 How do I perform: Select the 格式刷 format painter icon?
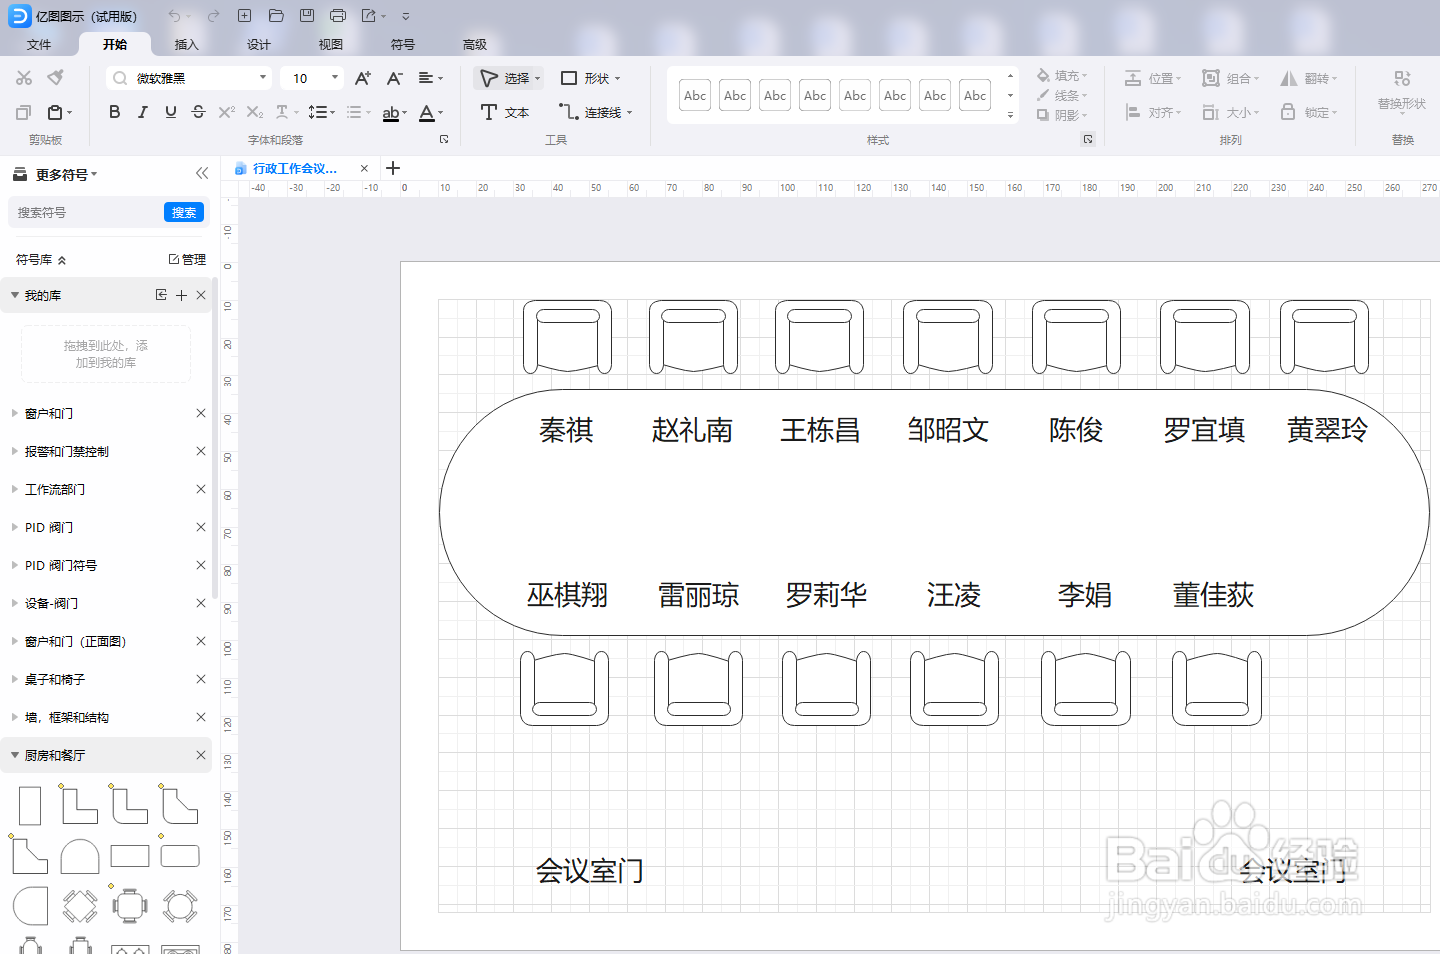[57, 77]
